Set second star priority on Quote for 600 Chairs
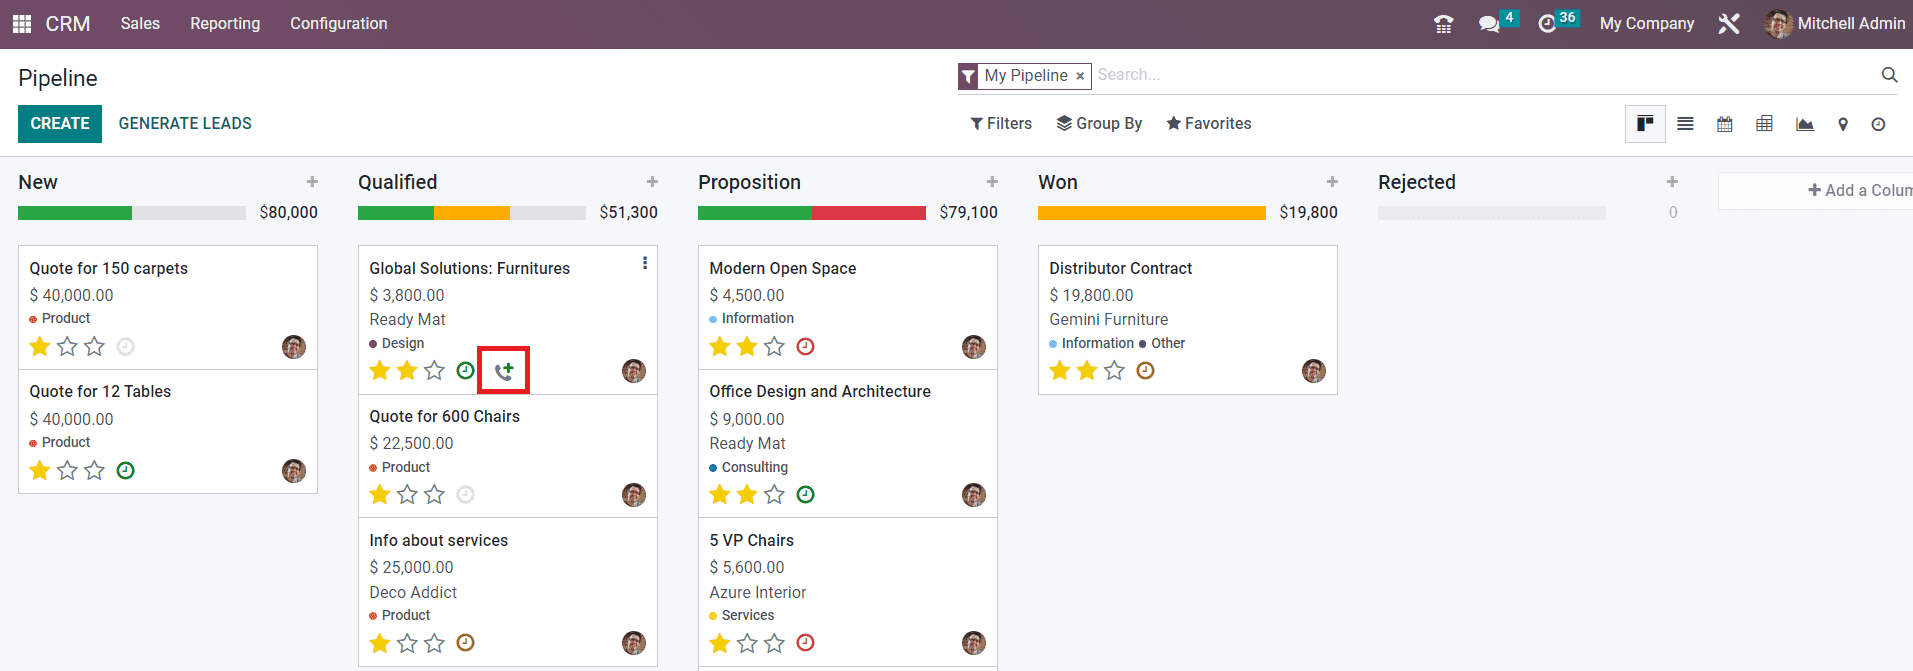 (407, 495)
